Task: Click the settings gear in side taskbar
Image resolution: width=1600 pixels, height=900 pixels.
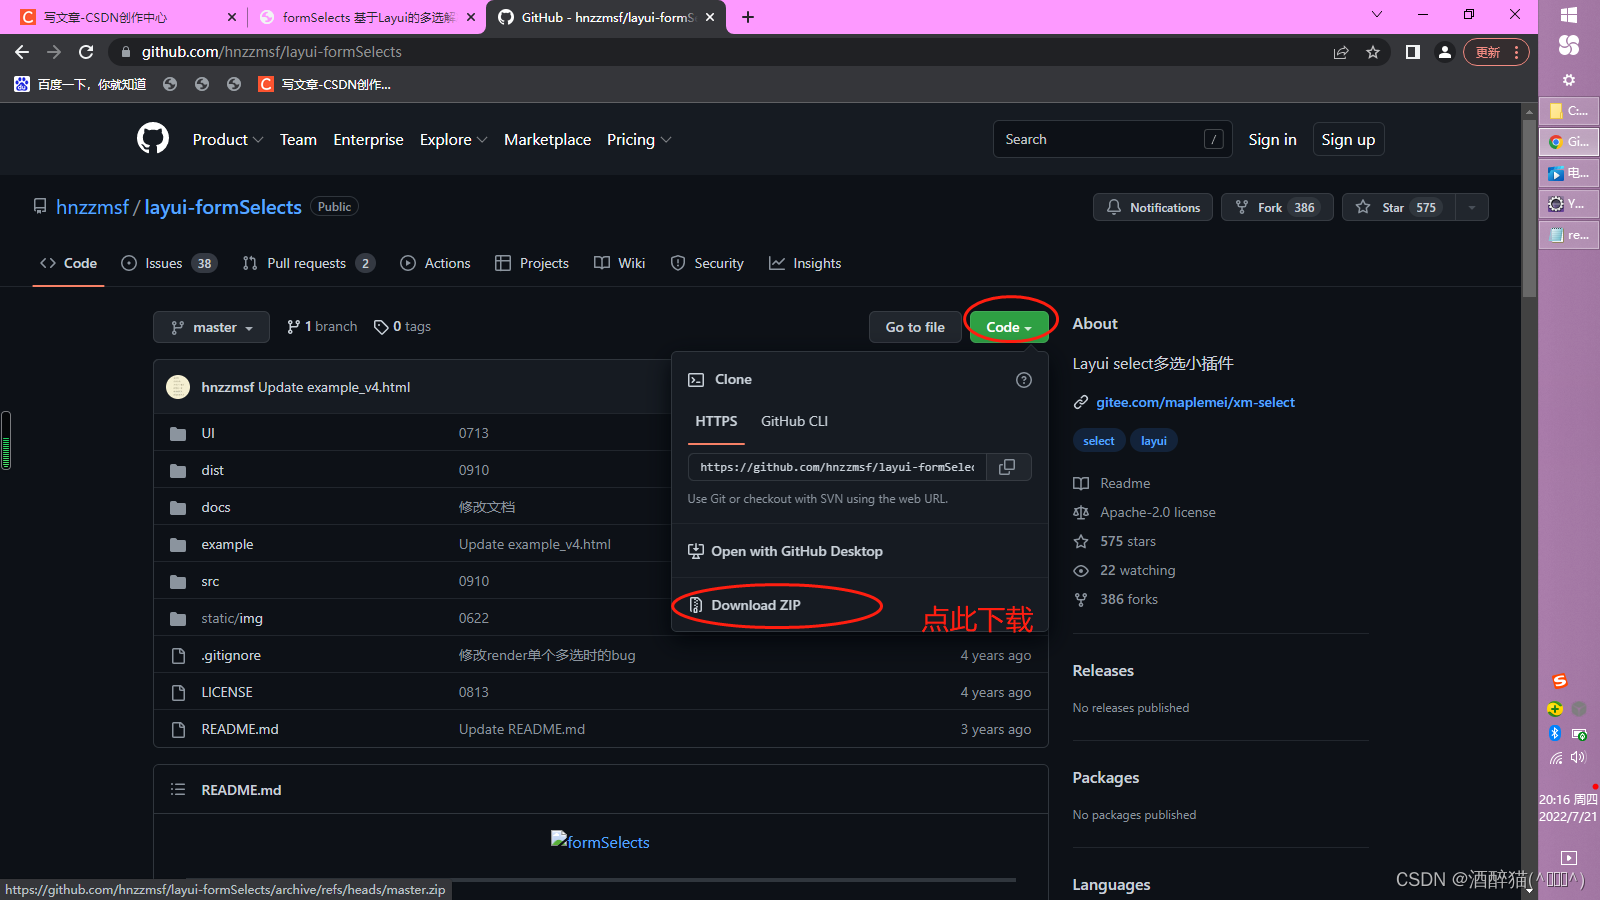Action: pos(1568,80)
